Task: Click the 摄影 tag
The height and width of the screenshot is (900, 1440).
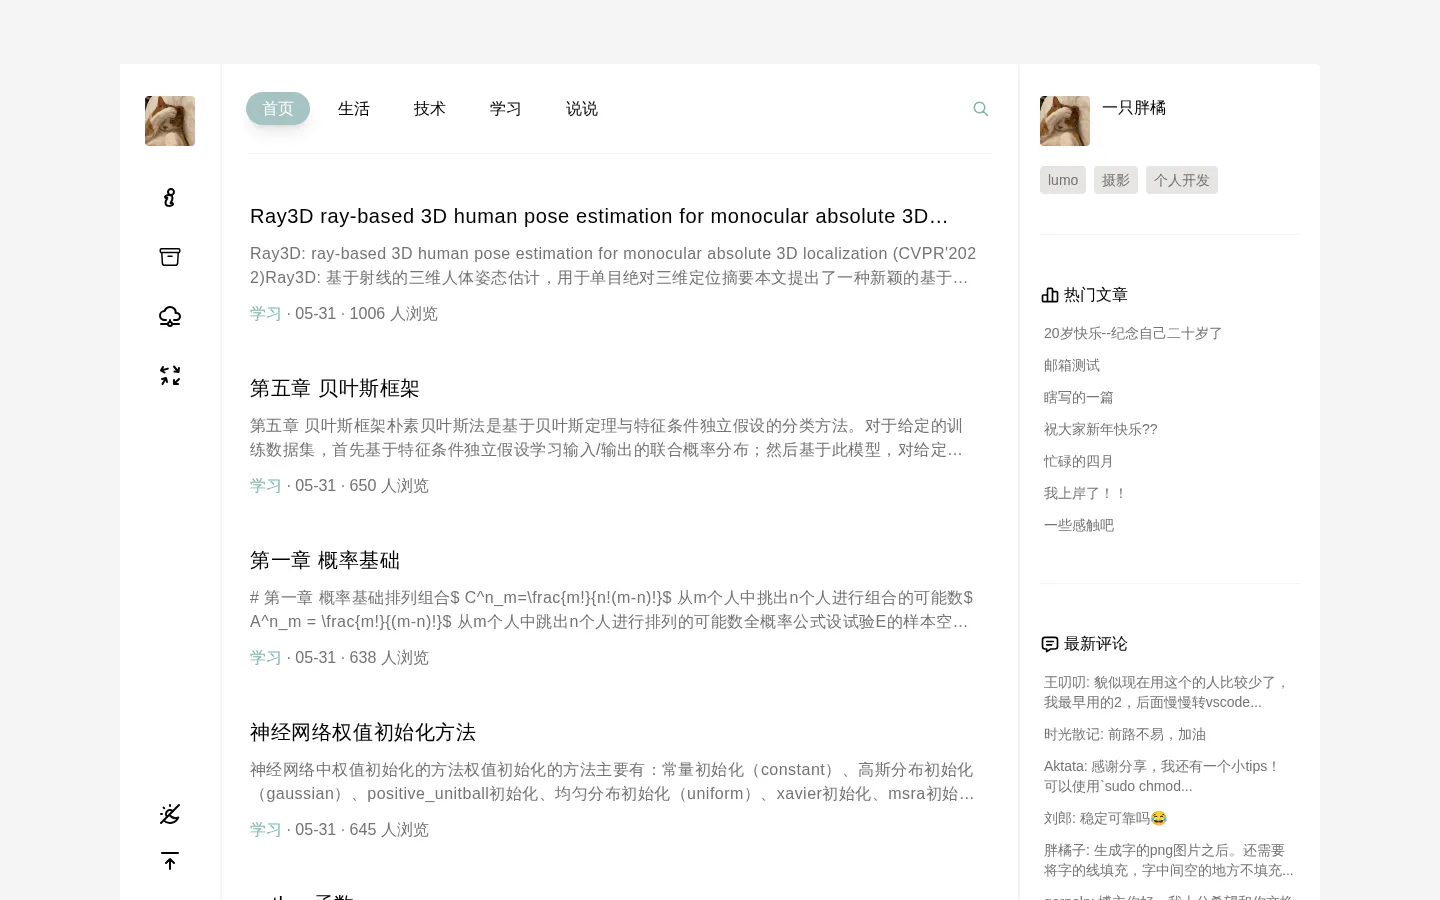Action: [1116, 180]
